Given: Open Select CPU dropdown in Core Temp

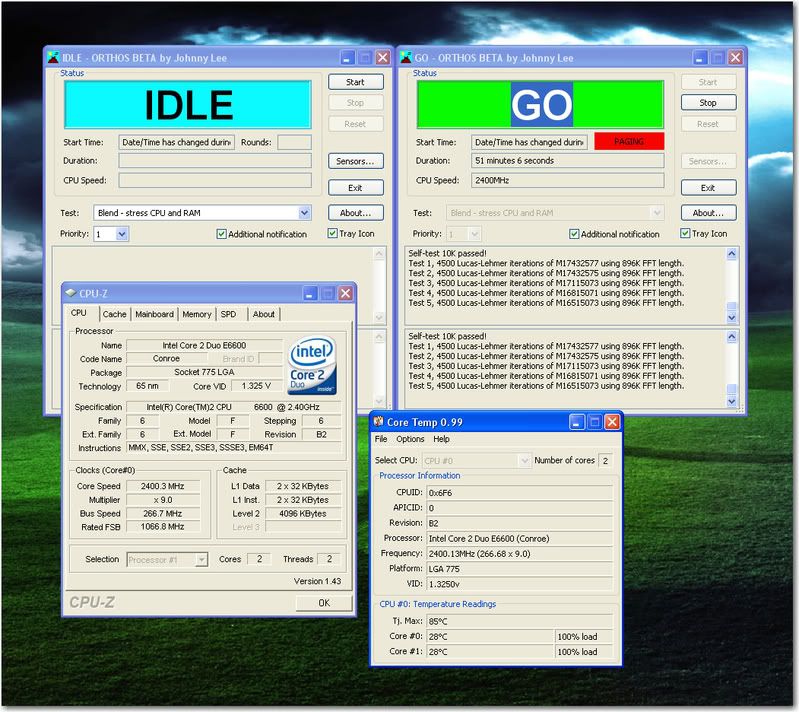Looking at the screenshot, I should (524, 460).
